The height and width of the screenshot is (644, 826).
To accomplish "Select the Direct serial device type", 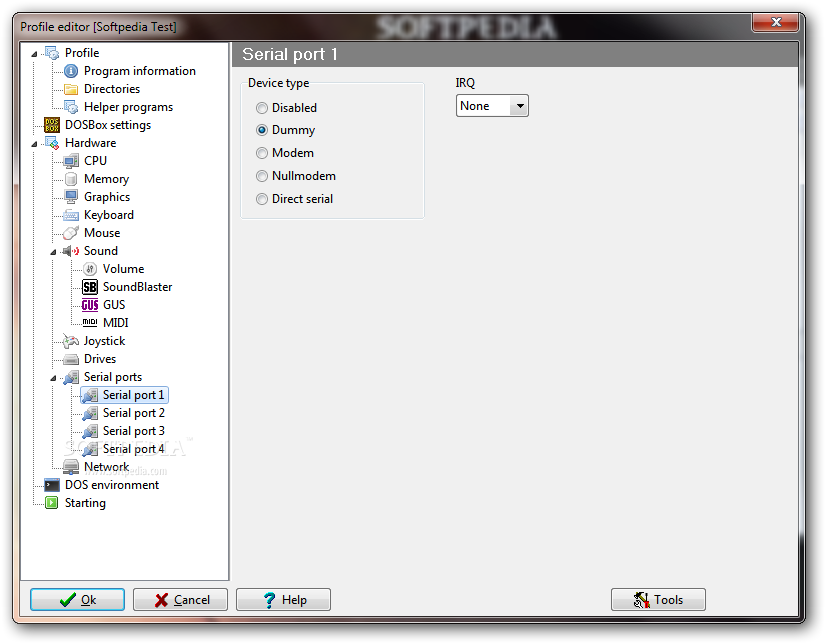I will (x=262, y=199).
